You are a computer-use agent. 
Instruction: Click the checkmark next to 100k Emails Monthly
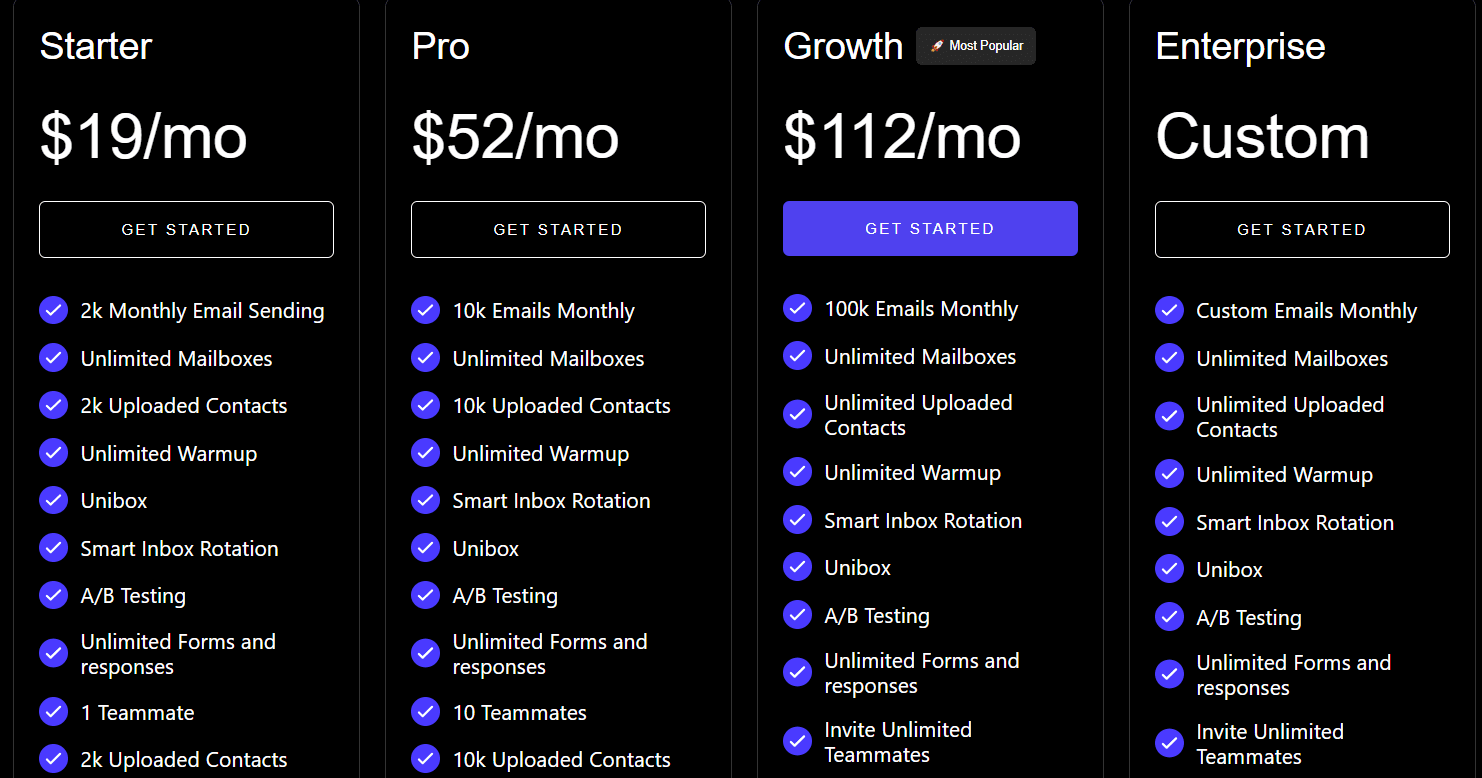797,308
